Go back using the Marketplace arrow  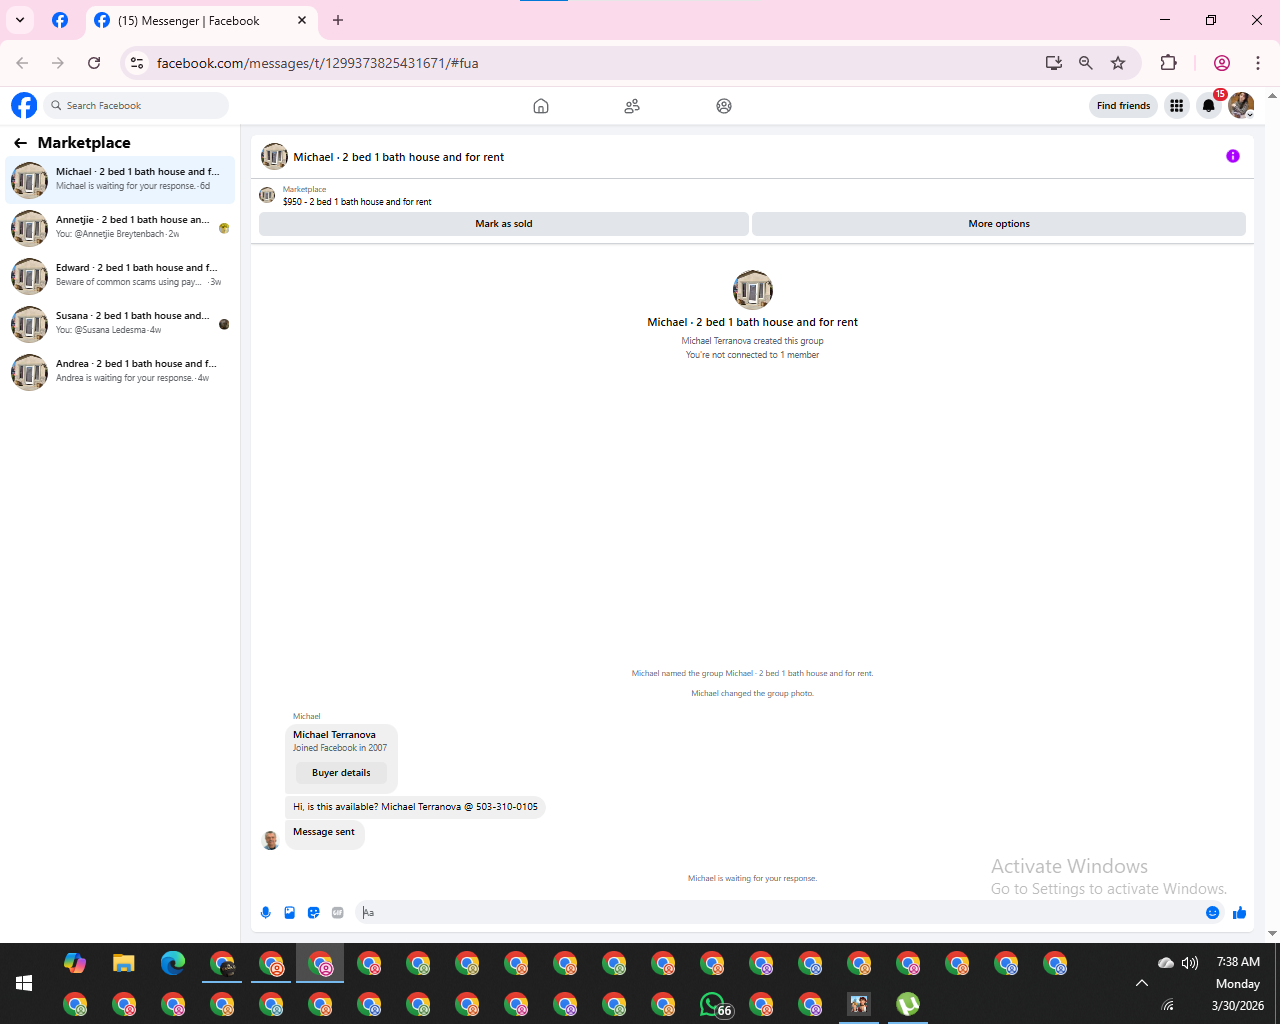click(x=20, y=143)
